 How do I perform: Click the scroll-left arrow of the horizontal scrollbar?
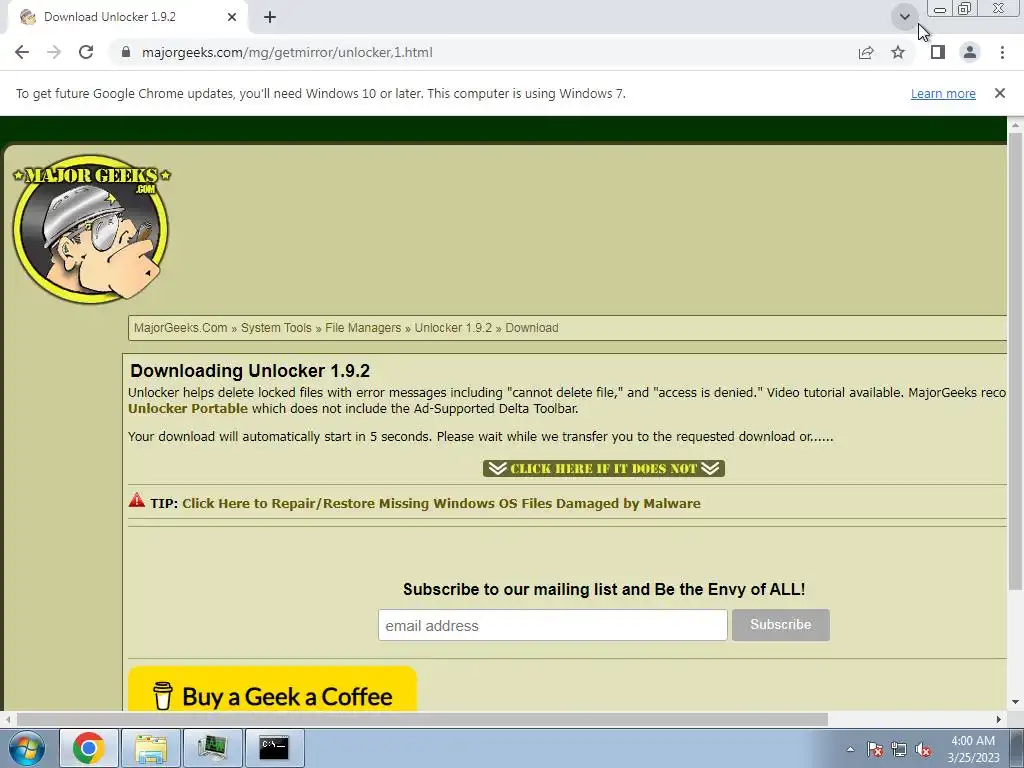click(x=7, y=719)
